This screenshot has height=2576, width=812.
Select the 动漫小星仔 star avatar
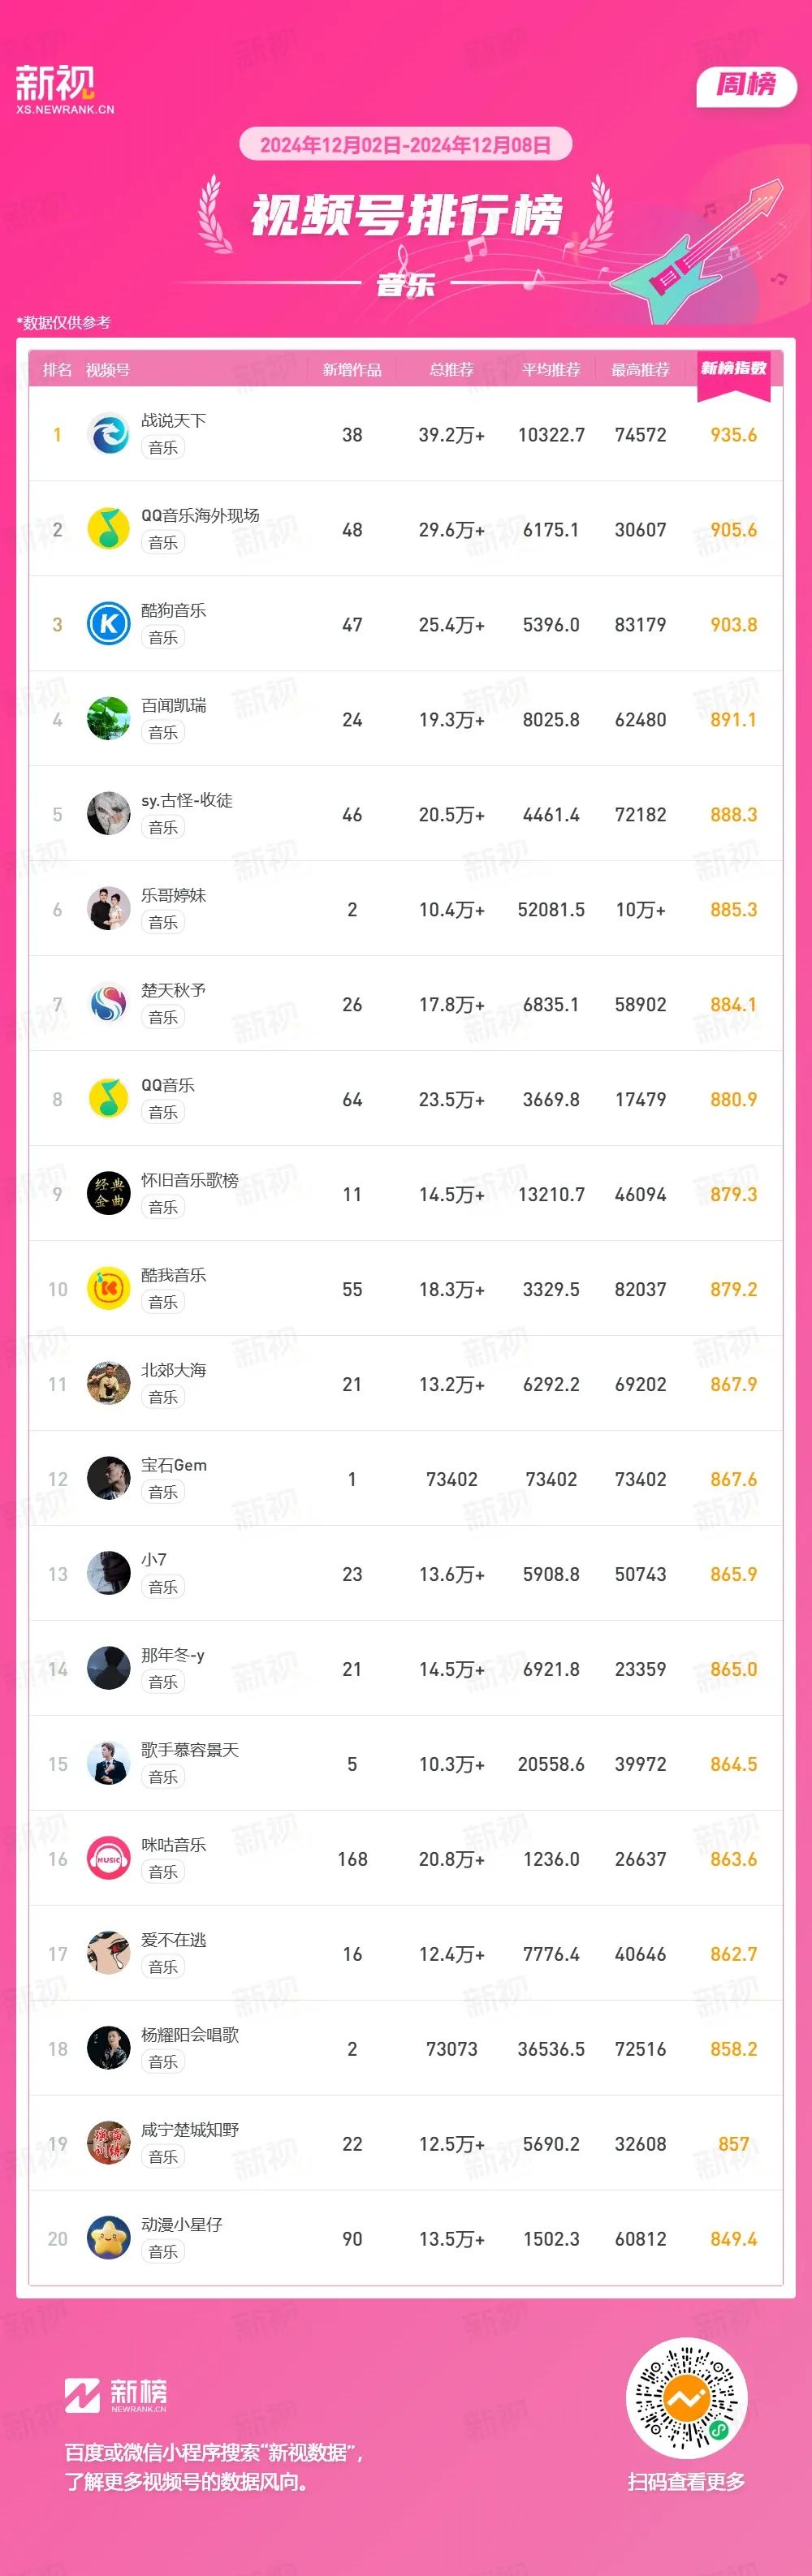coord(109,2239)
